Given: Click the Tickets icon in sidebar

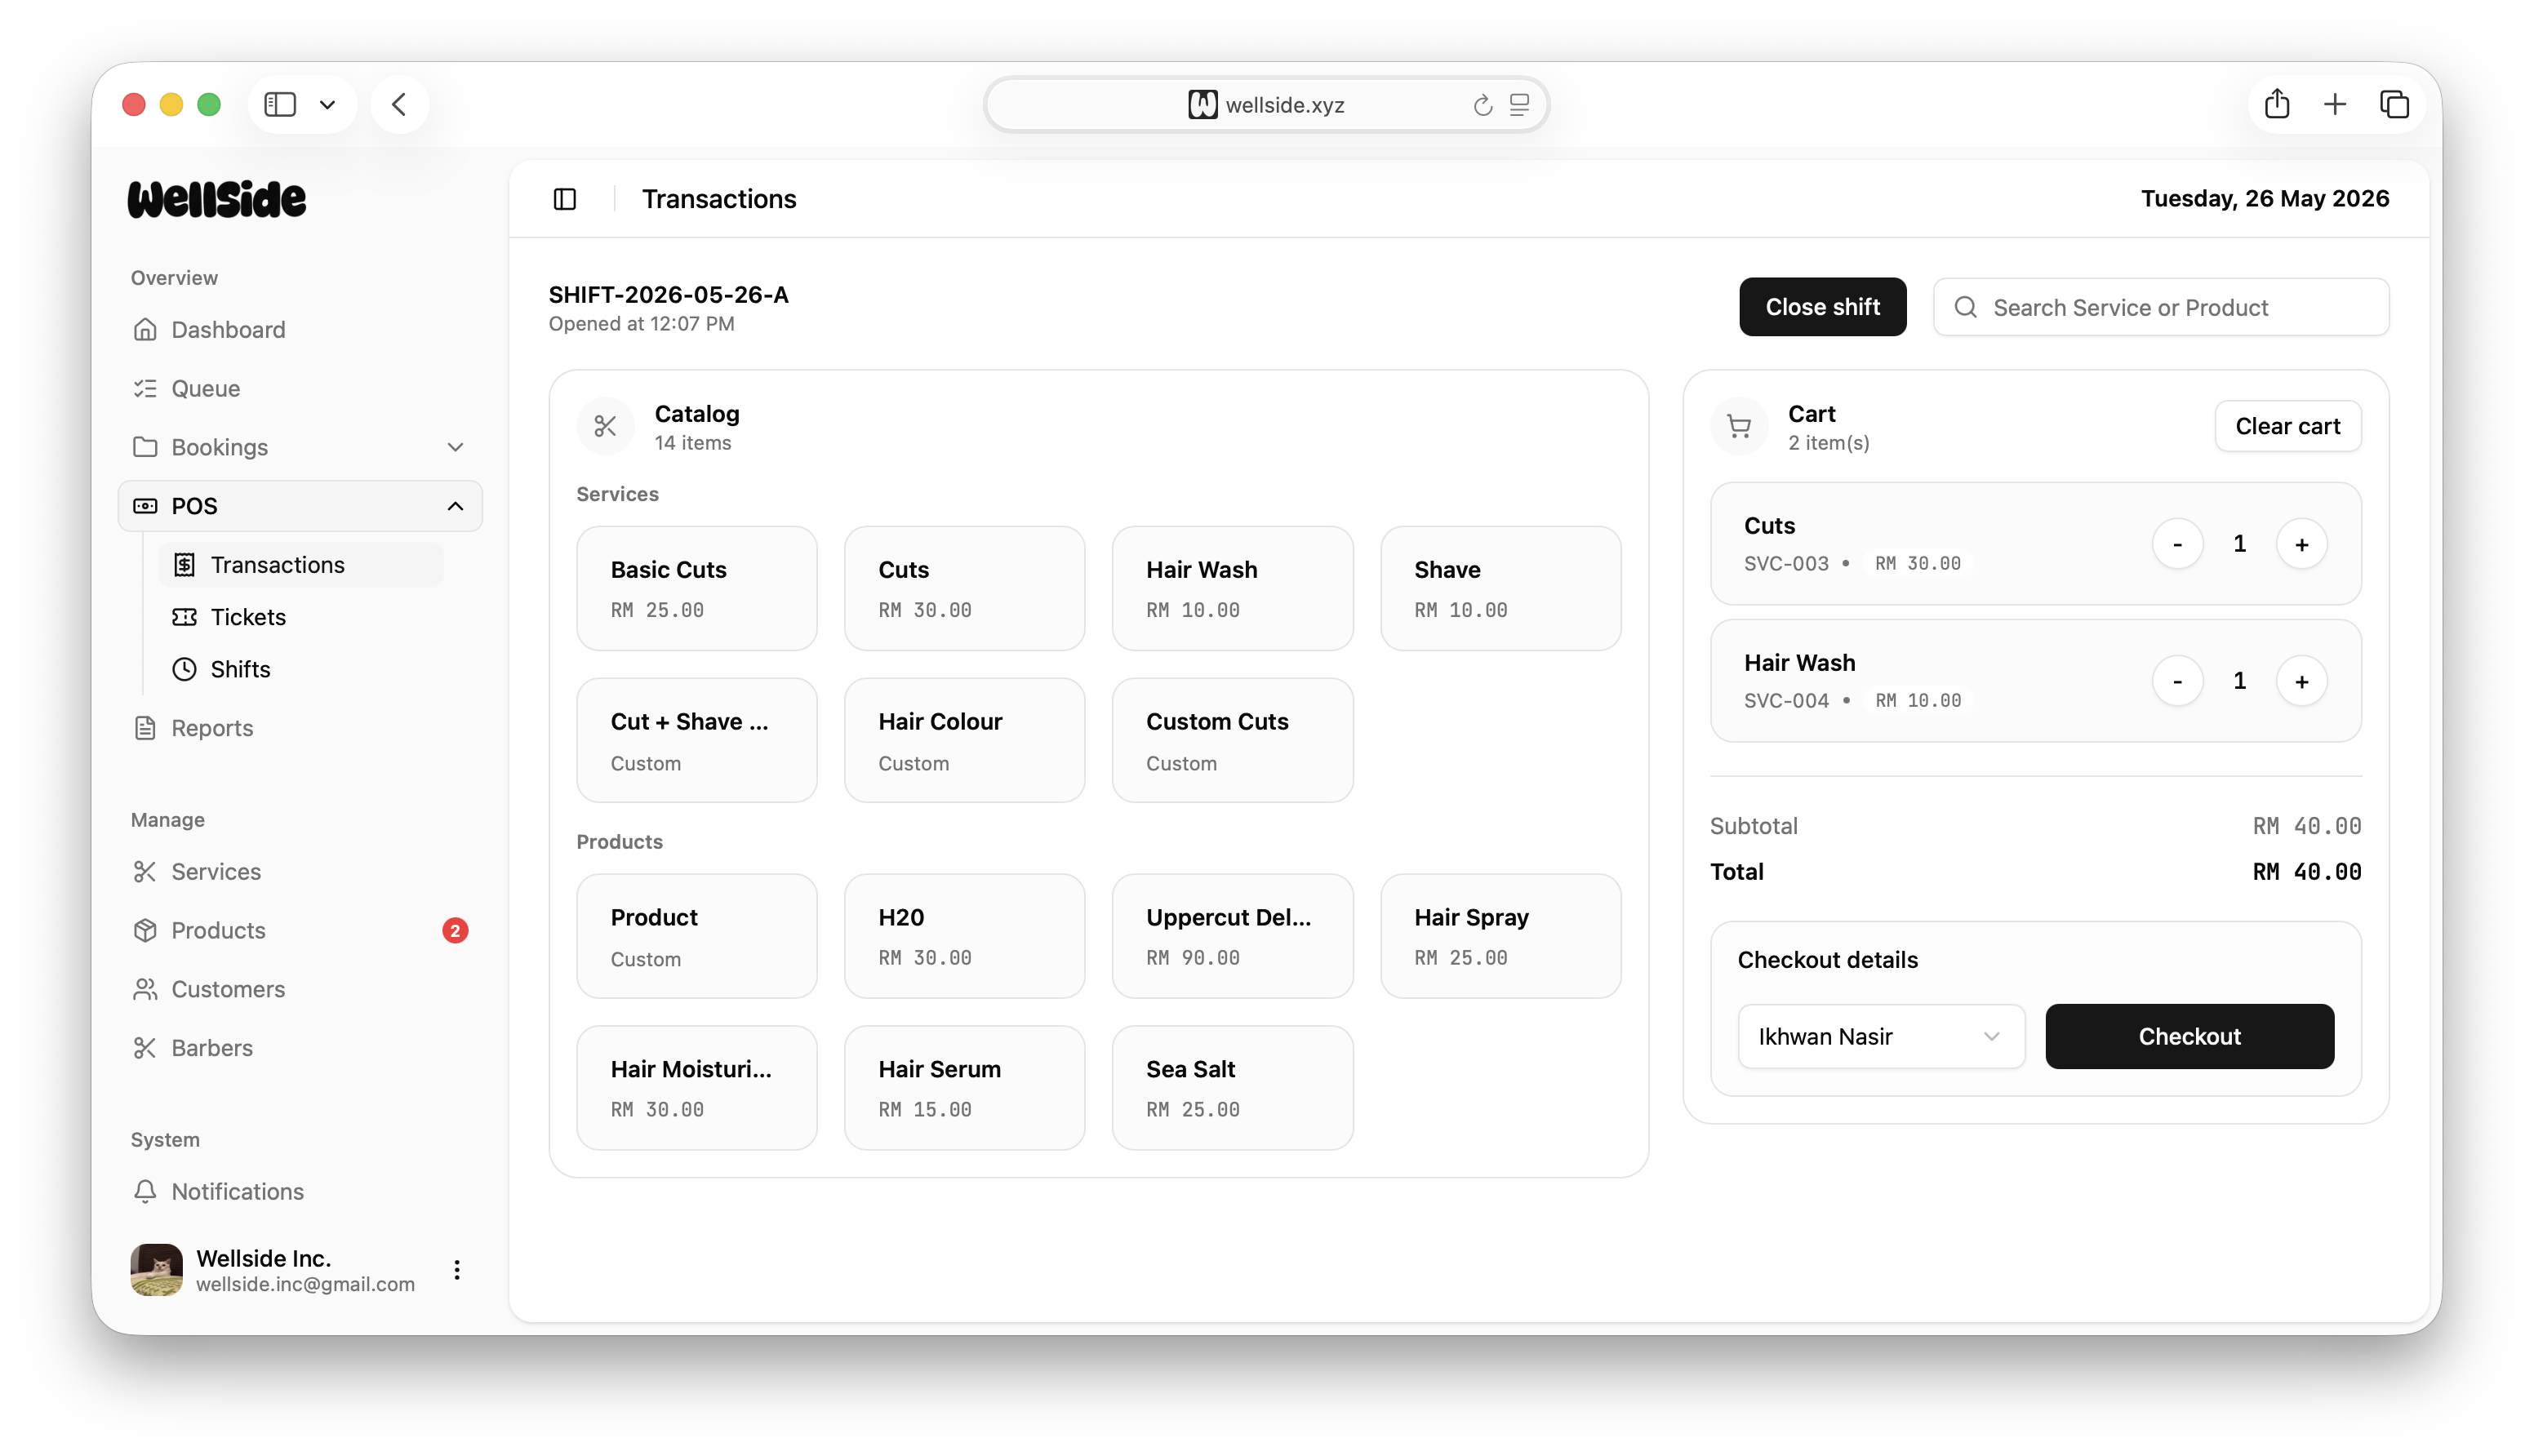Looking at the screenshot, I should point(184,617).
